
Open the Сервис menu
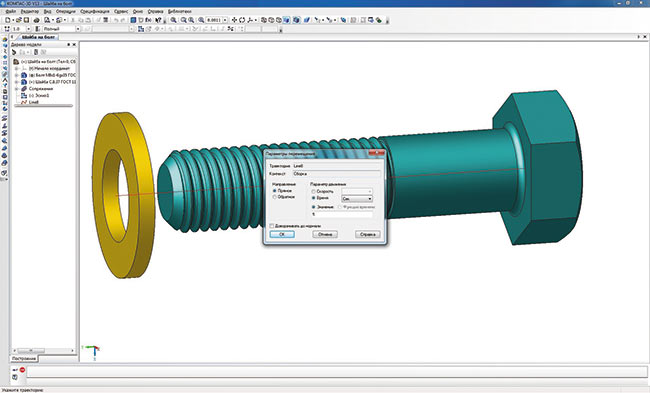click(121, 12)
